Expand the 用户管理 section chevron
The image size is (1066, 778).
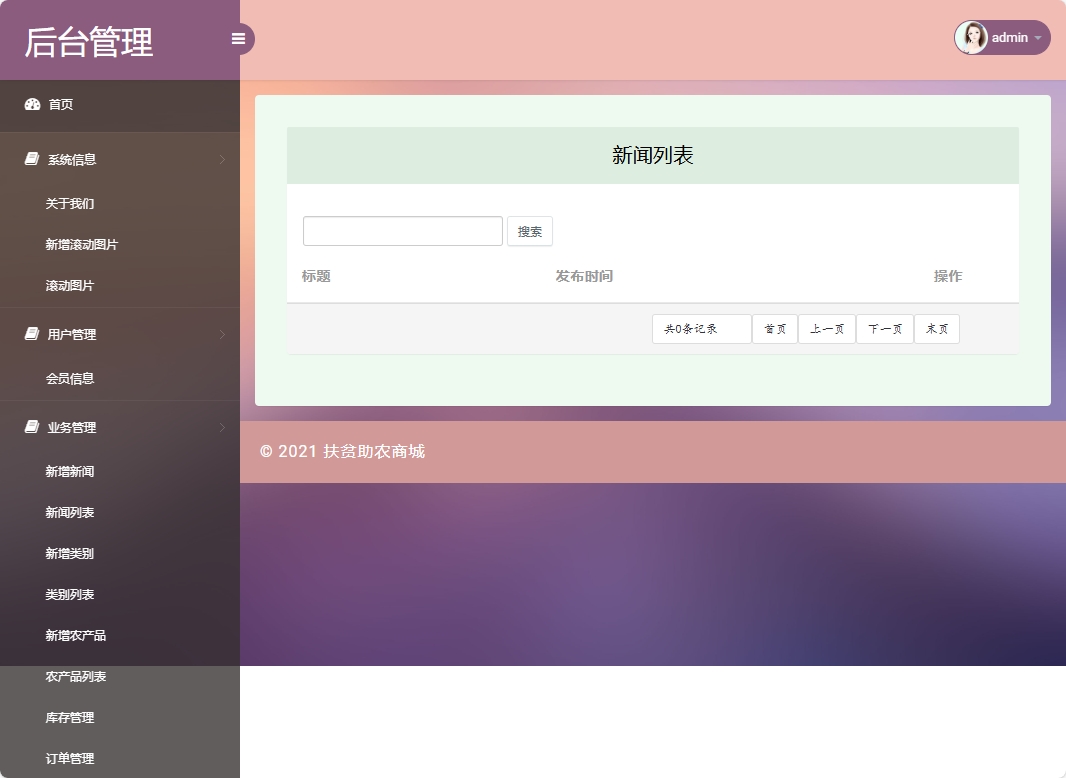[x=222, y=334]
